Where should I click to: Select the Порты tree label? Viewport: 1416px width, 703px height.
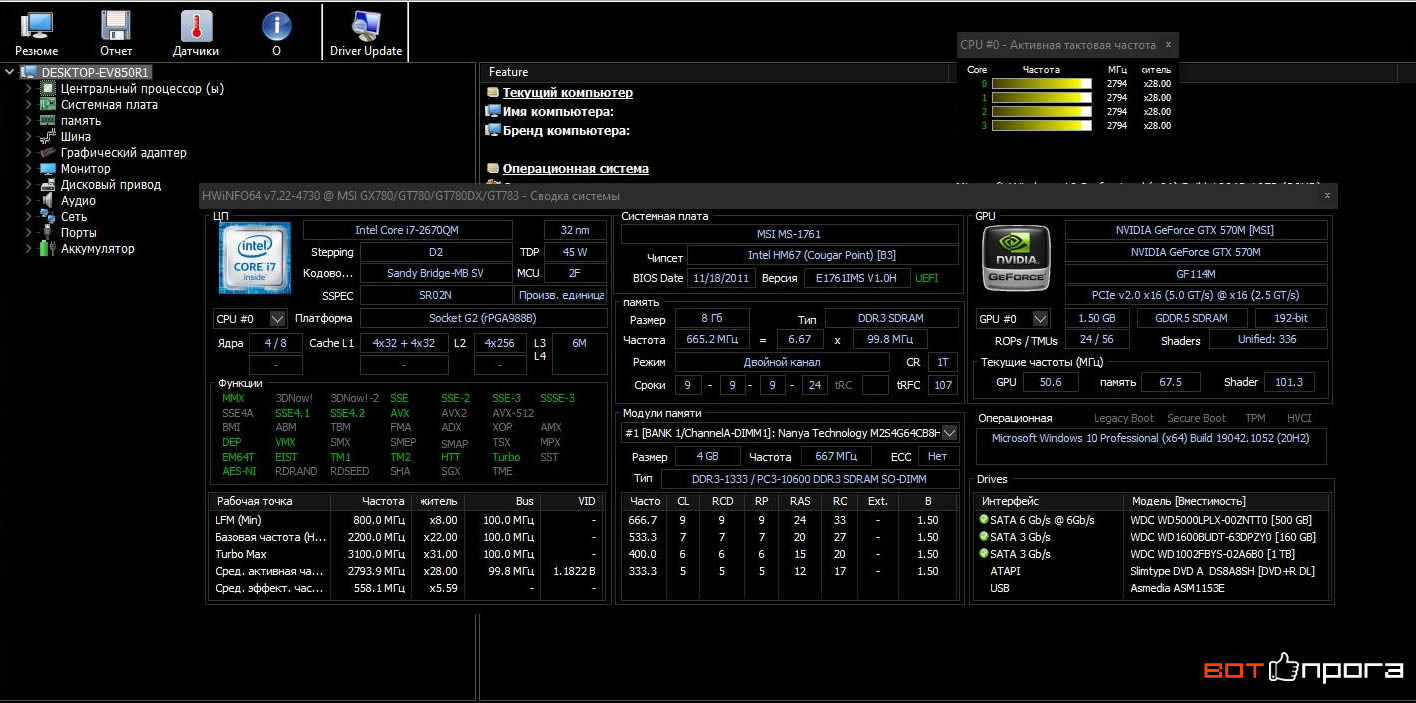pyautogui.click(x=79, y=233)
